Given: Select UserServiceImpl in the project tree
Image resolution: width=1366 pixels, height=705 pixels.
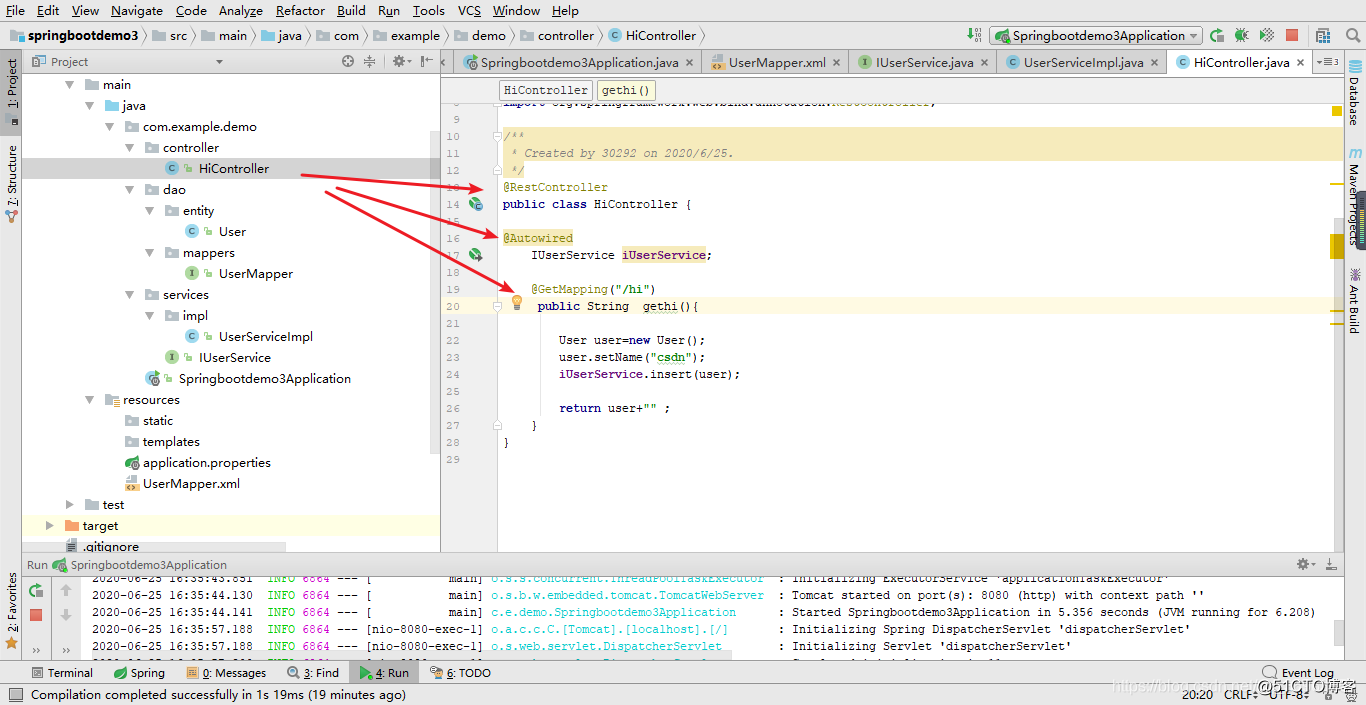Looking at the screenshot, I should coord(266,337).
